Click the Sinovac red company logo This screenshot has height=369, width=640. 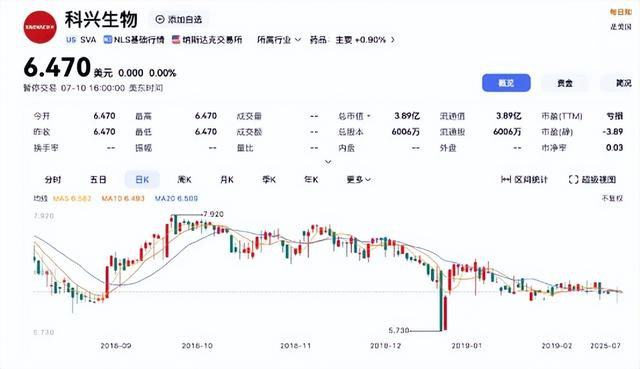click(x=40, y=27)
